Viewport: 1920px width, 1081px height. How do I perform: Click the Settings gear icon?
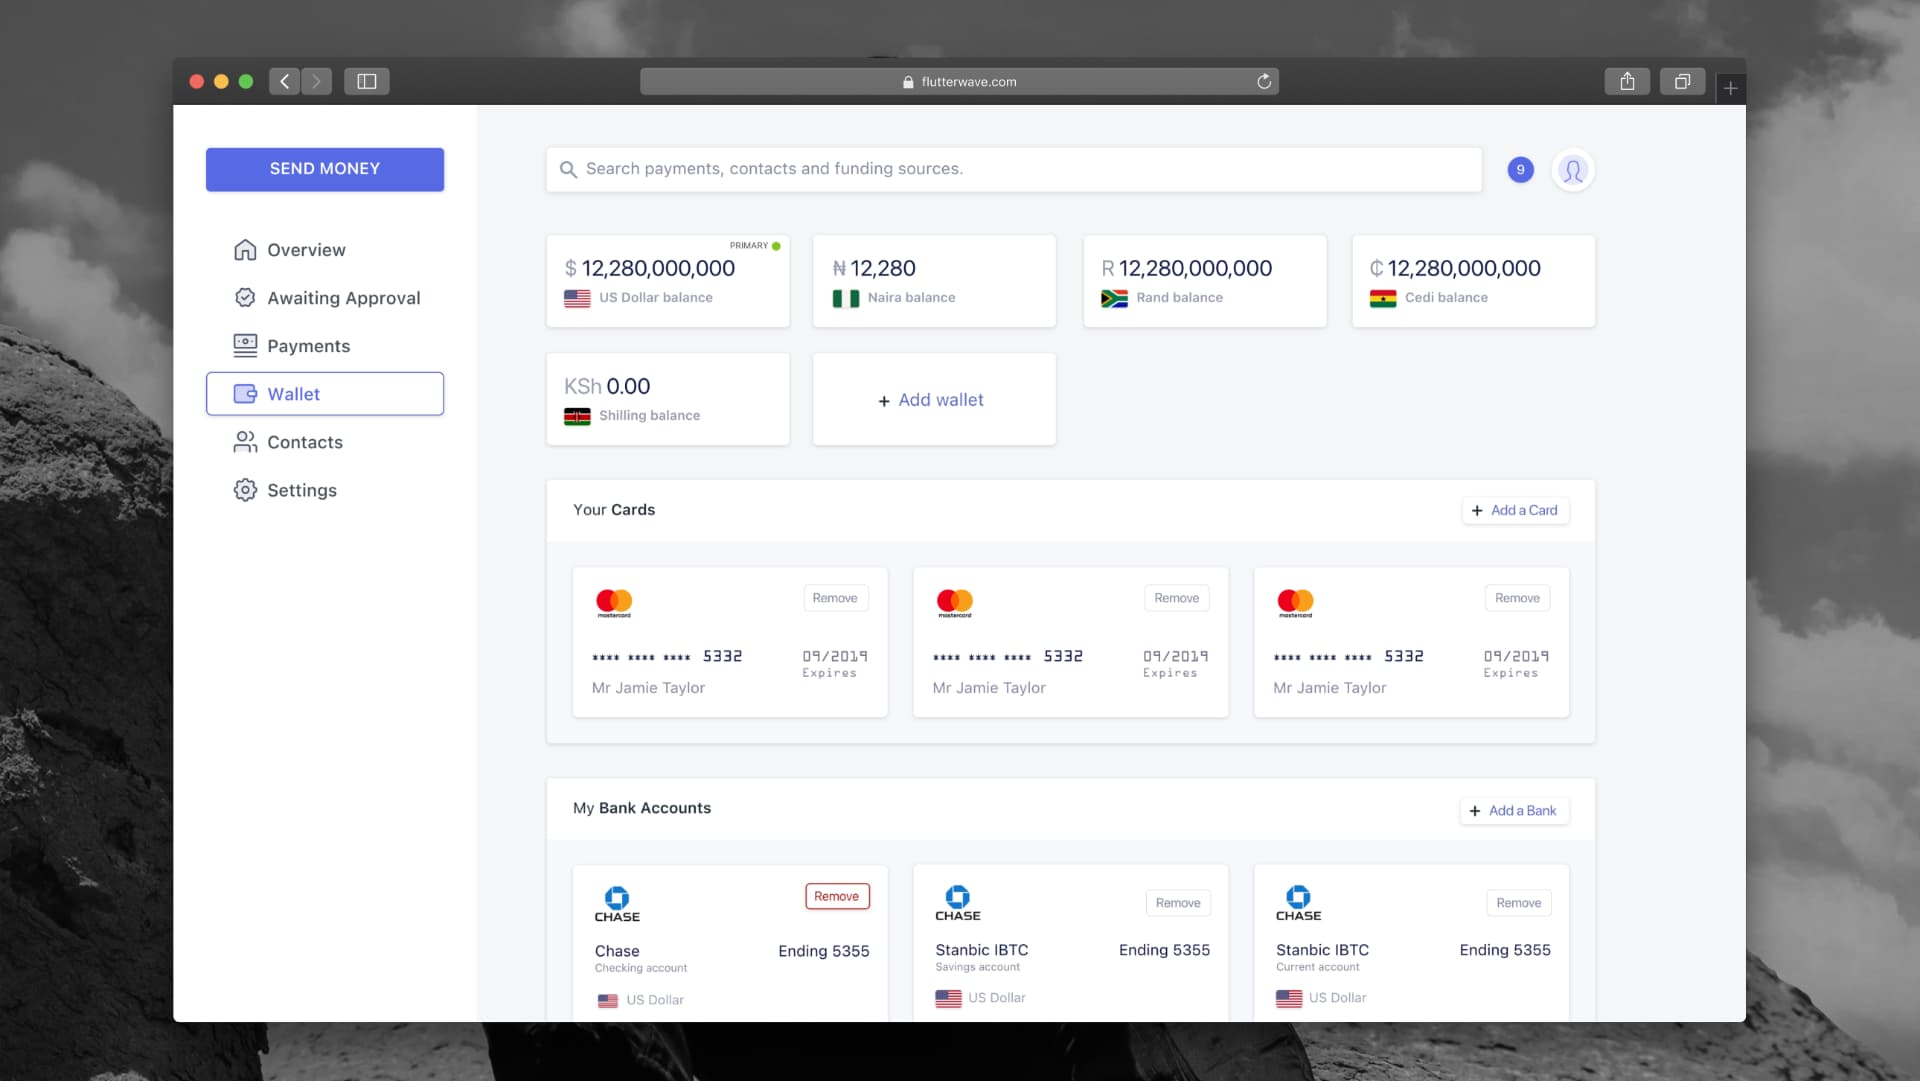click(245, 490)
